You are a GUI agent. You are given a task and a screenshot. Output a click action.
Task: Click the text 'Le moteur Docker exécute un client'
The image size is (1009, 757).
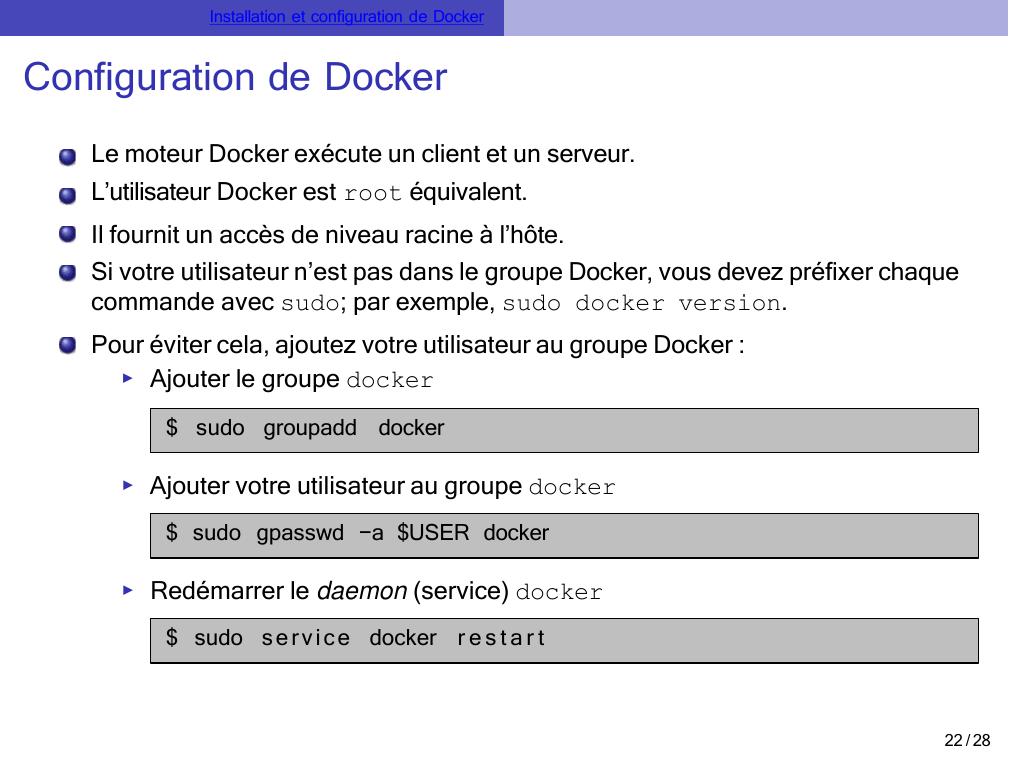point(362,155)
